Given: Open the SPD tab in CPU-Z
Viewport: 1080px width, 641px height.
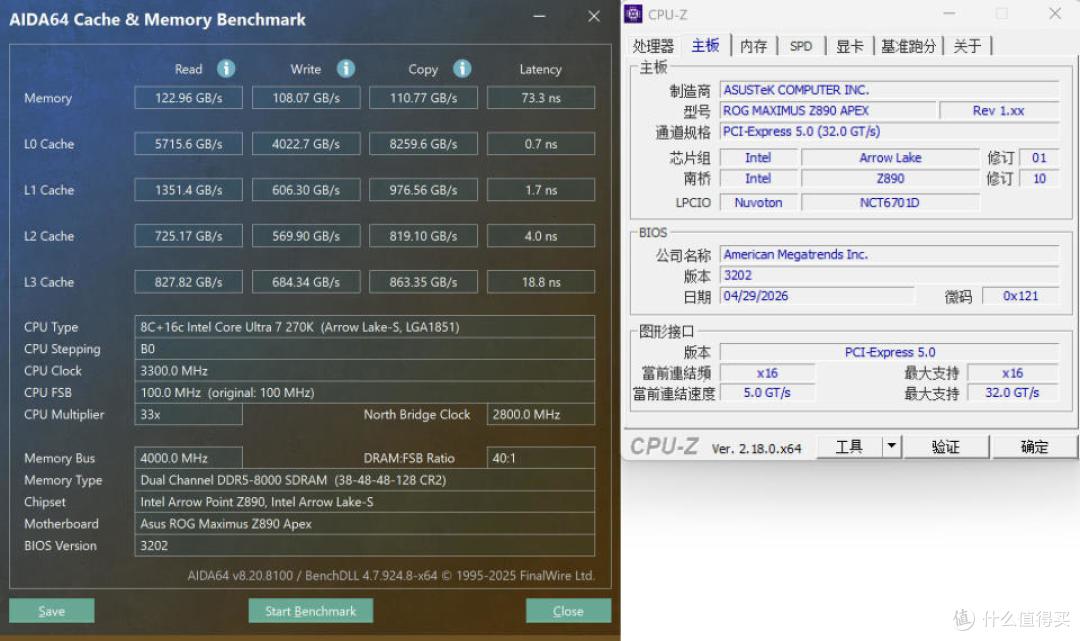Looking at the screenshot, I should point(800,46).
